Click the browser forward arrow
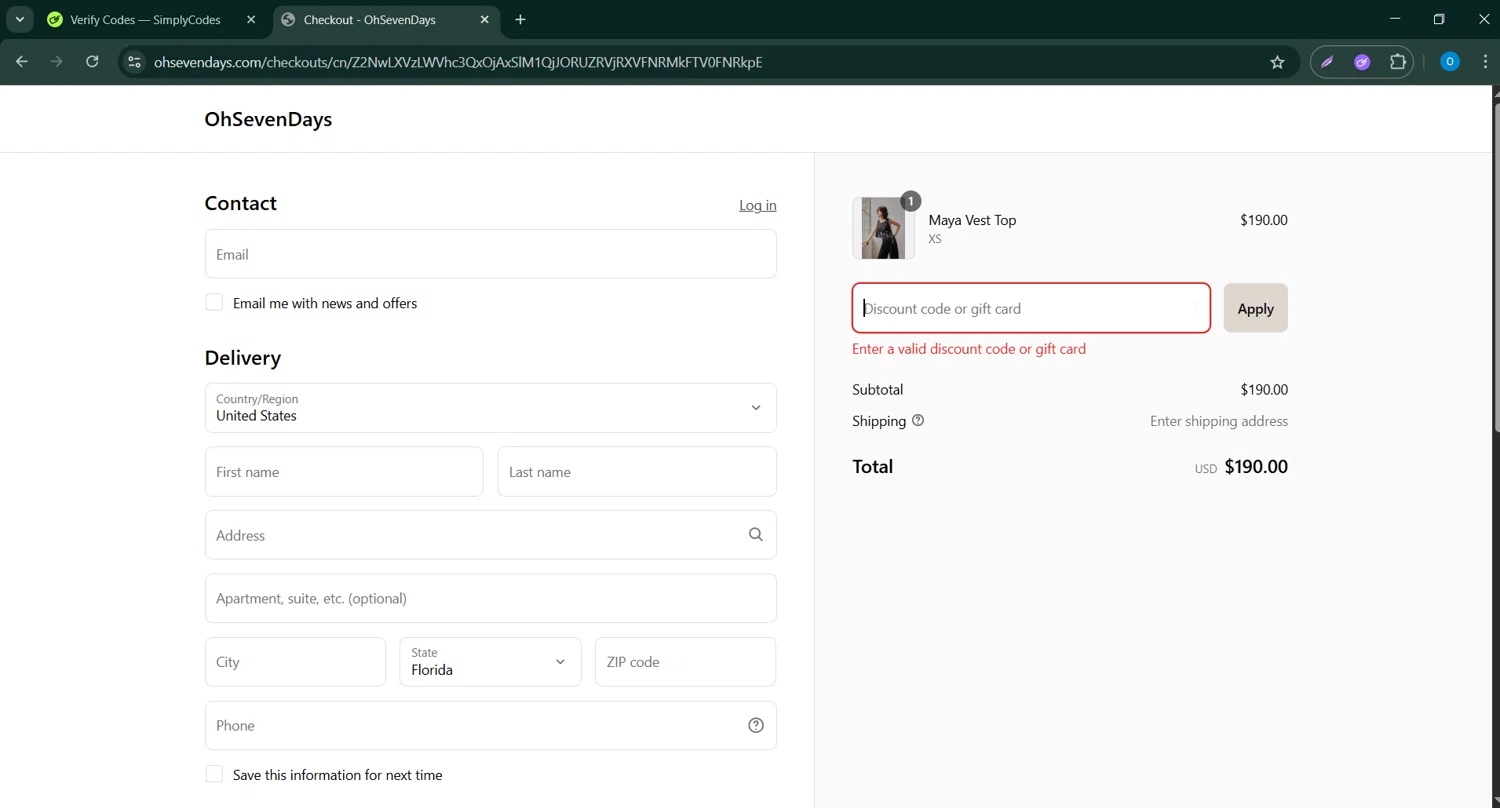 coord(57,62)
